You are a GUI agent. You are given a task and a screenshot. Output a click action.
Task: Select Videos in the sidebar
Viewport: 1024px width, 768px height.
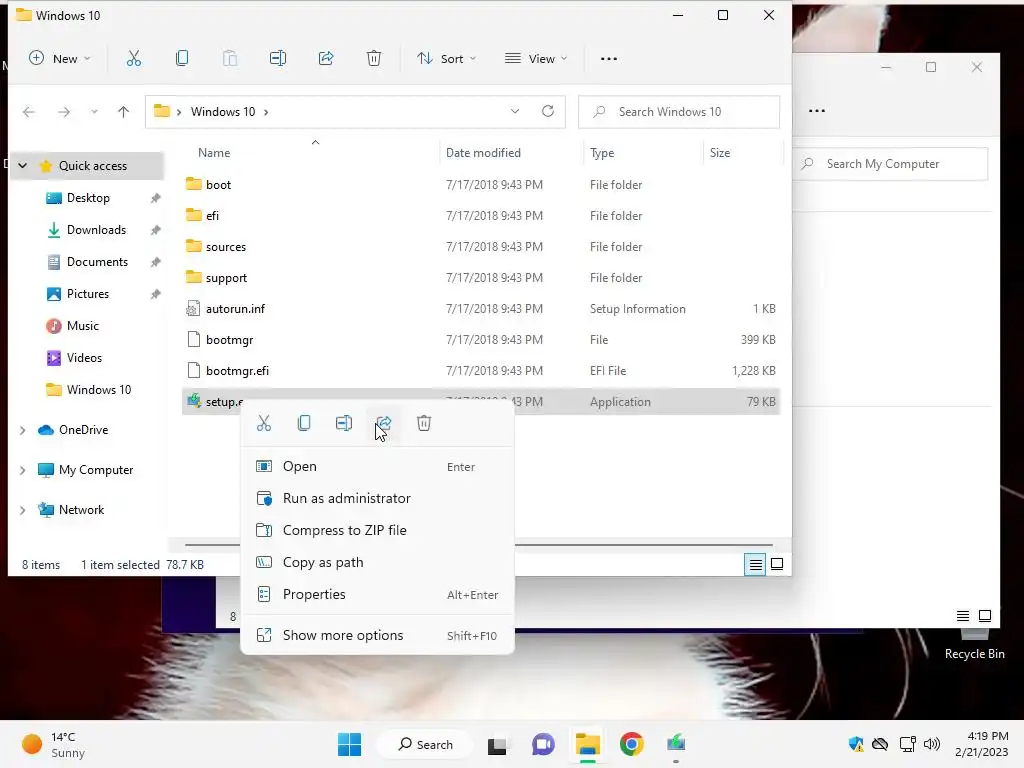[84, 358]
